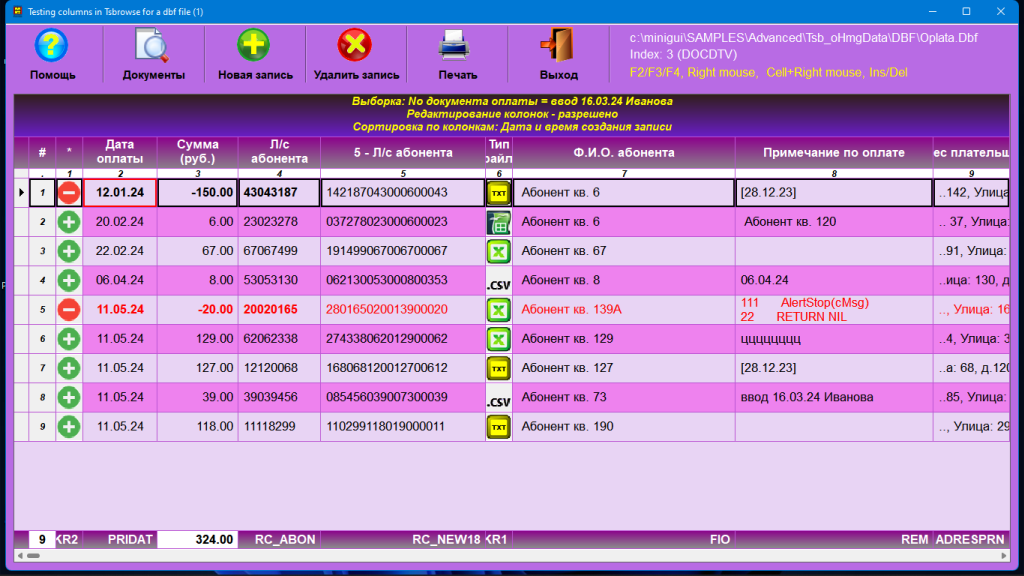Sort by Дата оплаты column header
The image size is (1024, 576).
(120, 152)
